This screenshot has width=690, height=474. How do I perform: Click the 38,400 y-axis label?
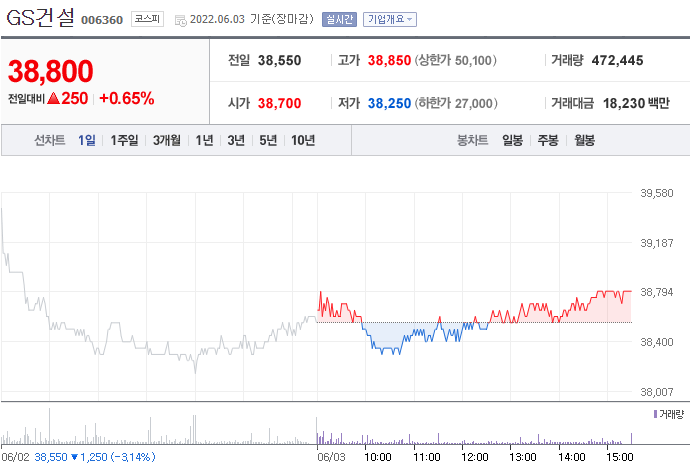[657, 342]
